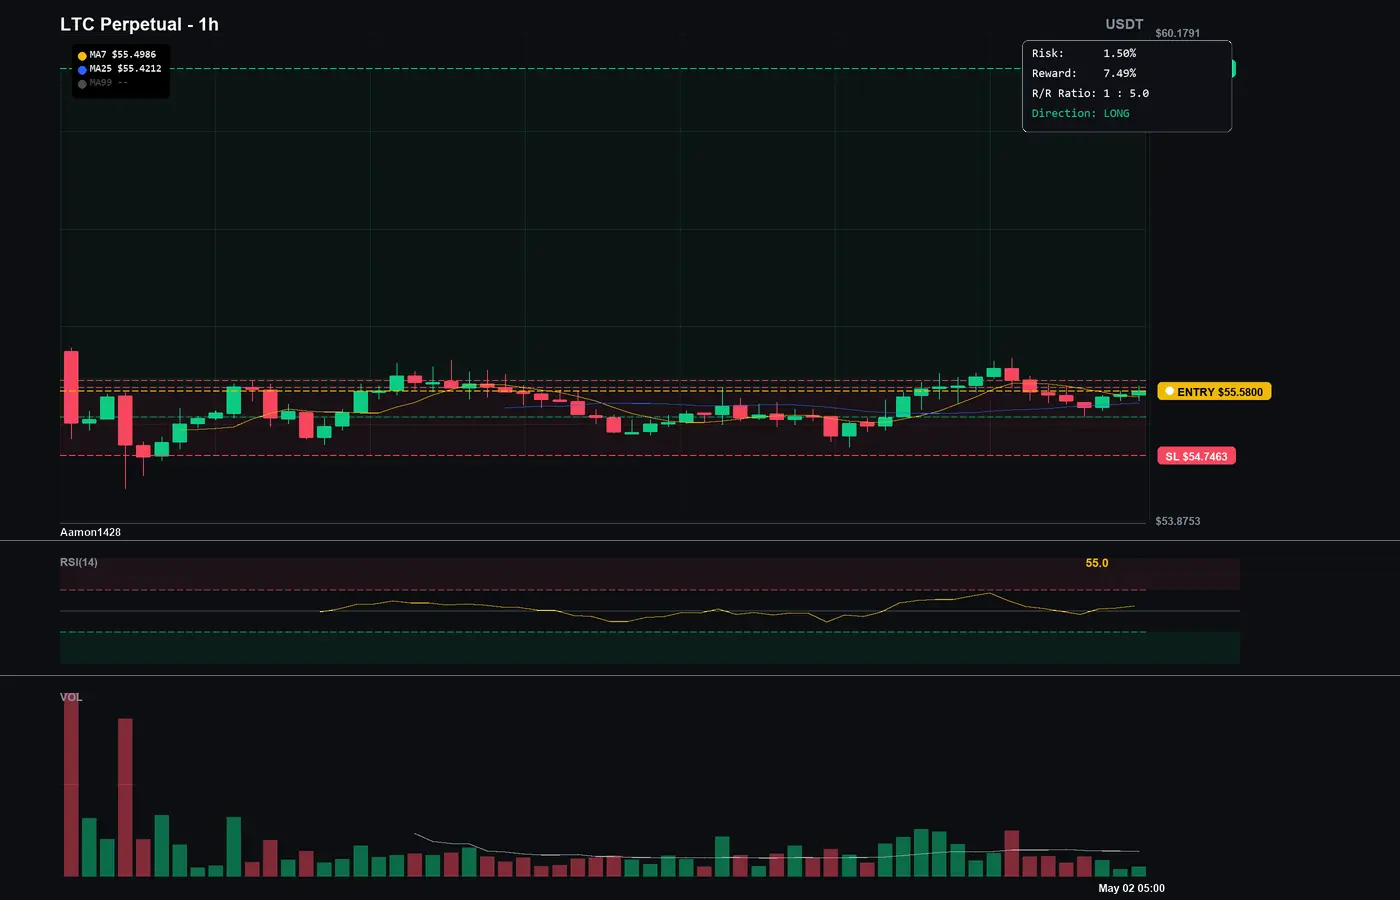Click the Direction: LONG row
This screenshot has width=1400, height=900.
coord(1080,114)
